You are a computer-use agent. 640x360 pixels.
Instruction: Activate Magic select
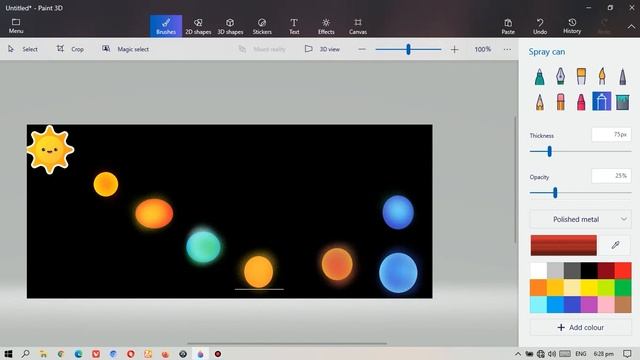[x=125, y=49]
